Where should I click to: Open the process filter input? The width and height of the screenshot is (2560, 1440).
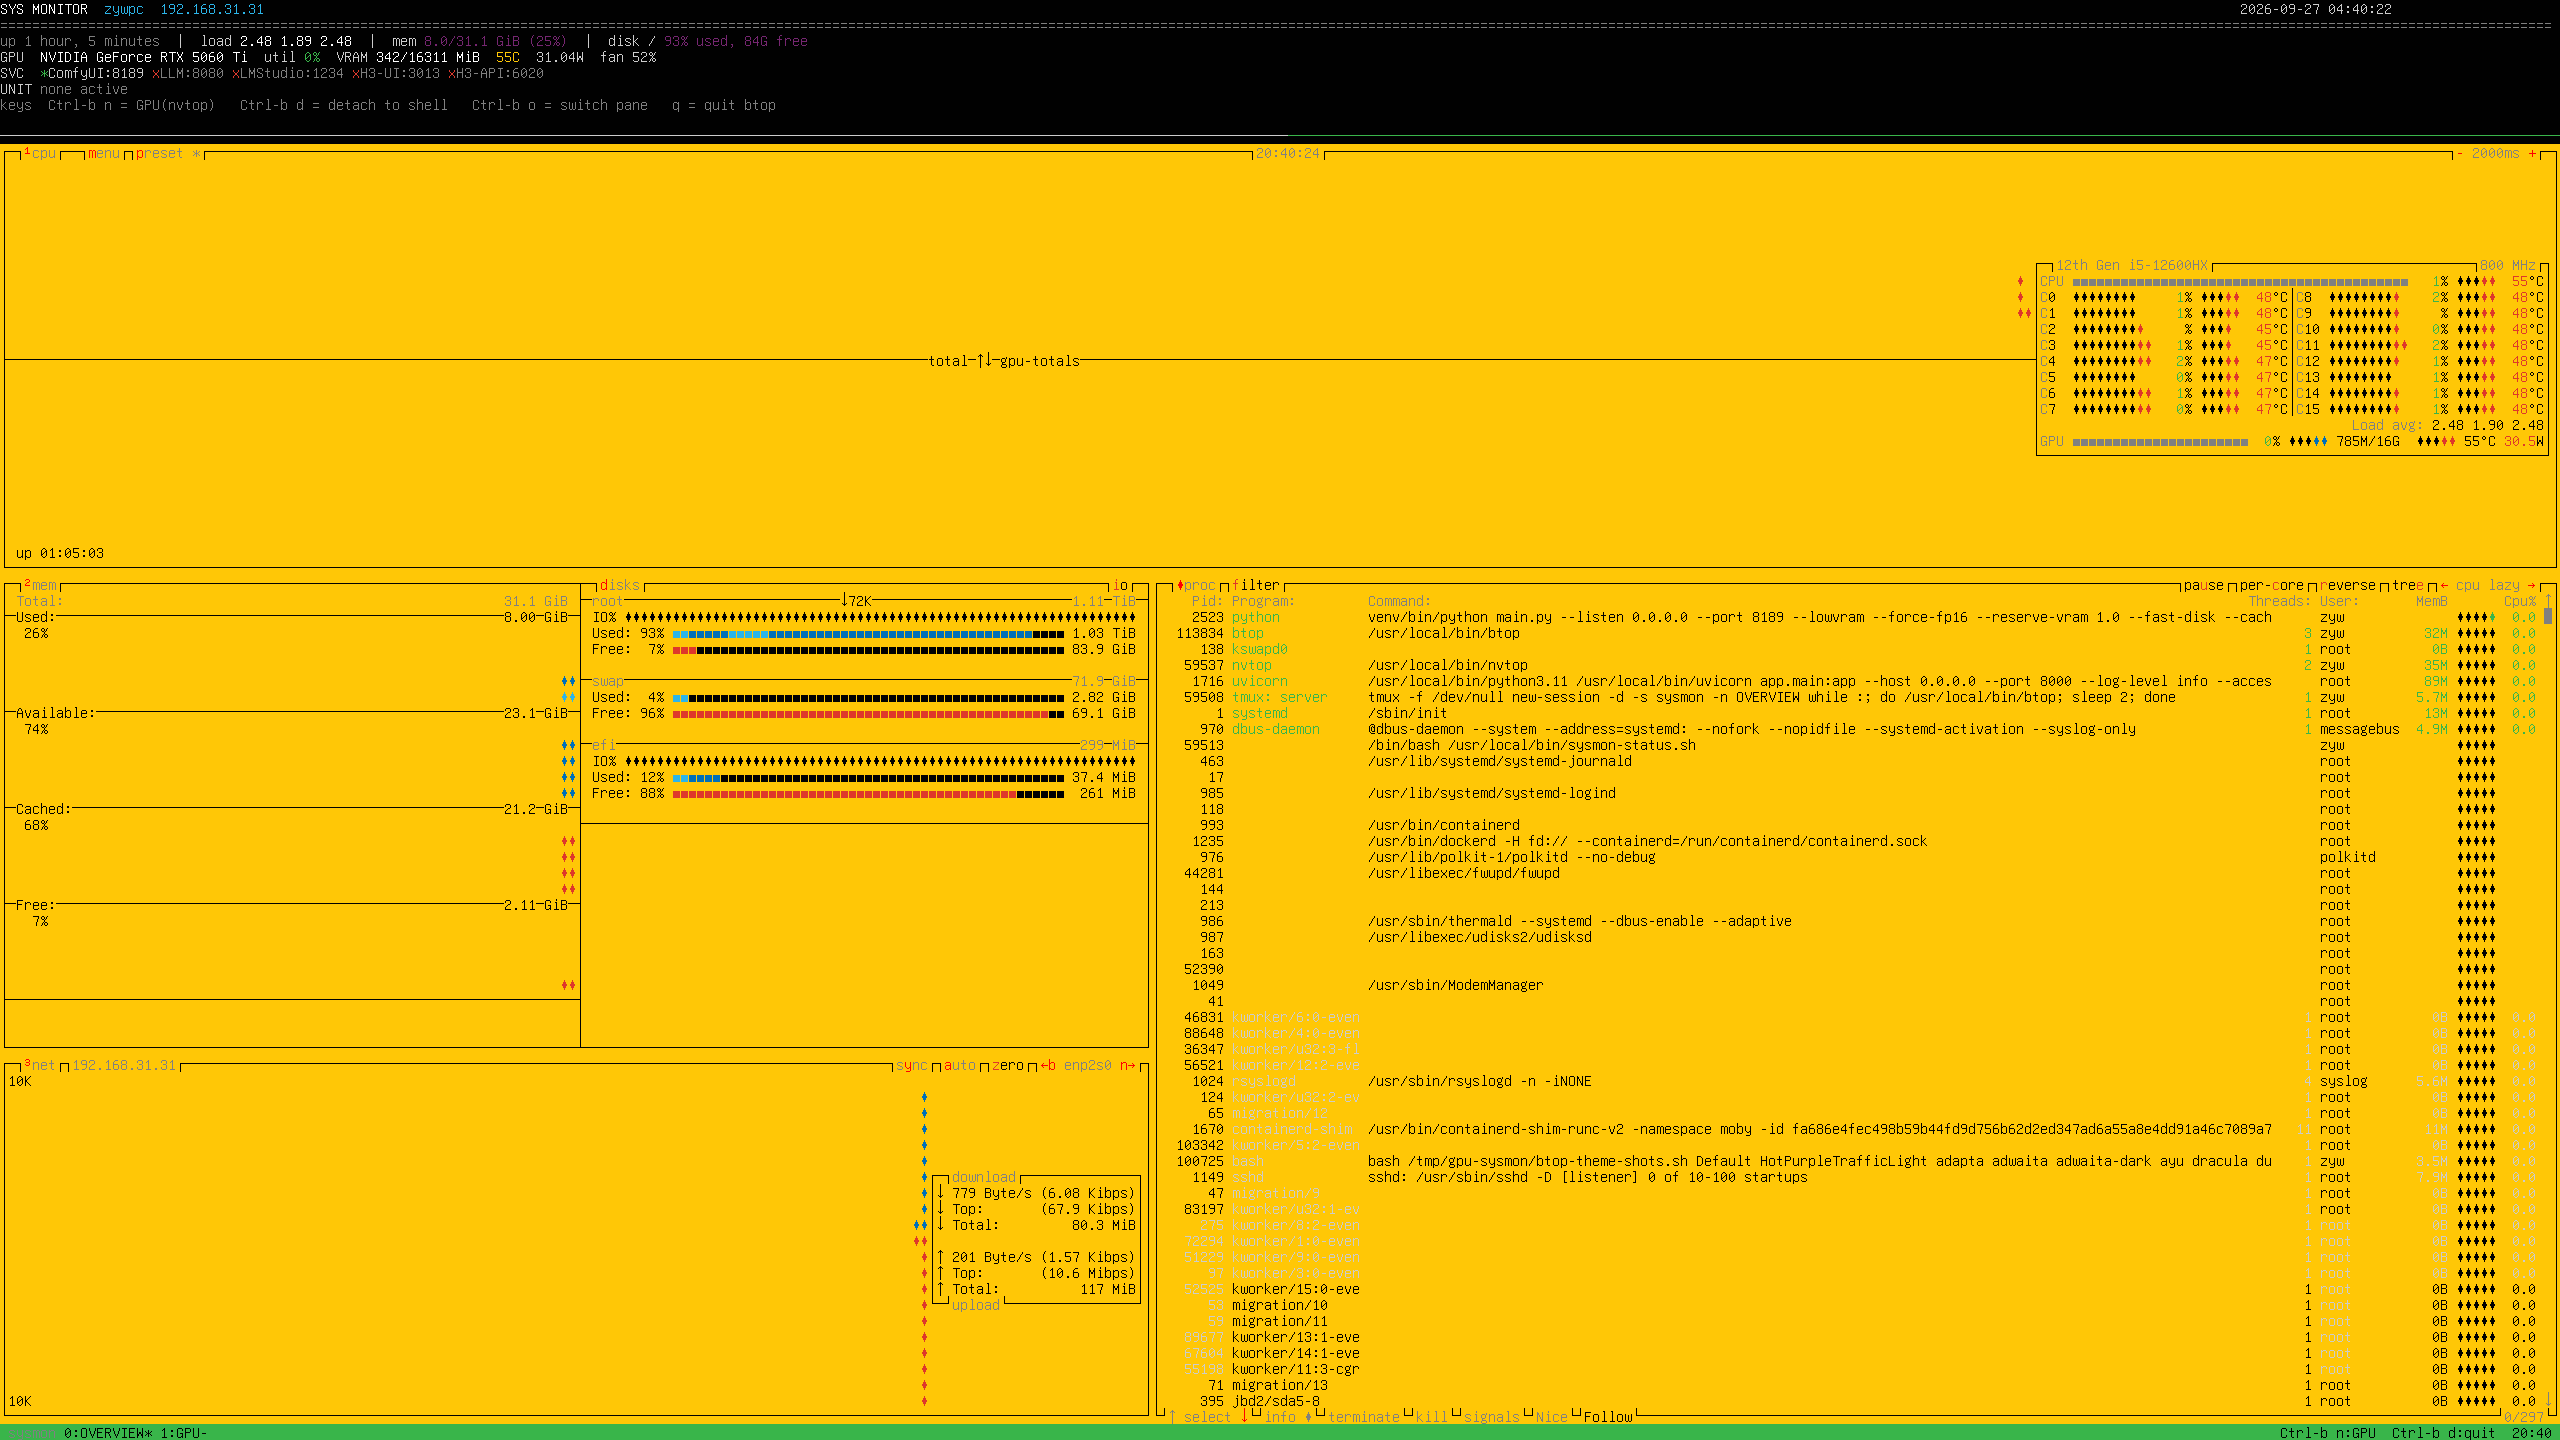coord(1256,585)
